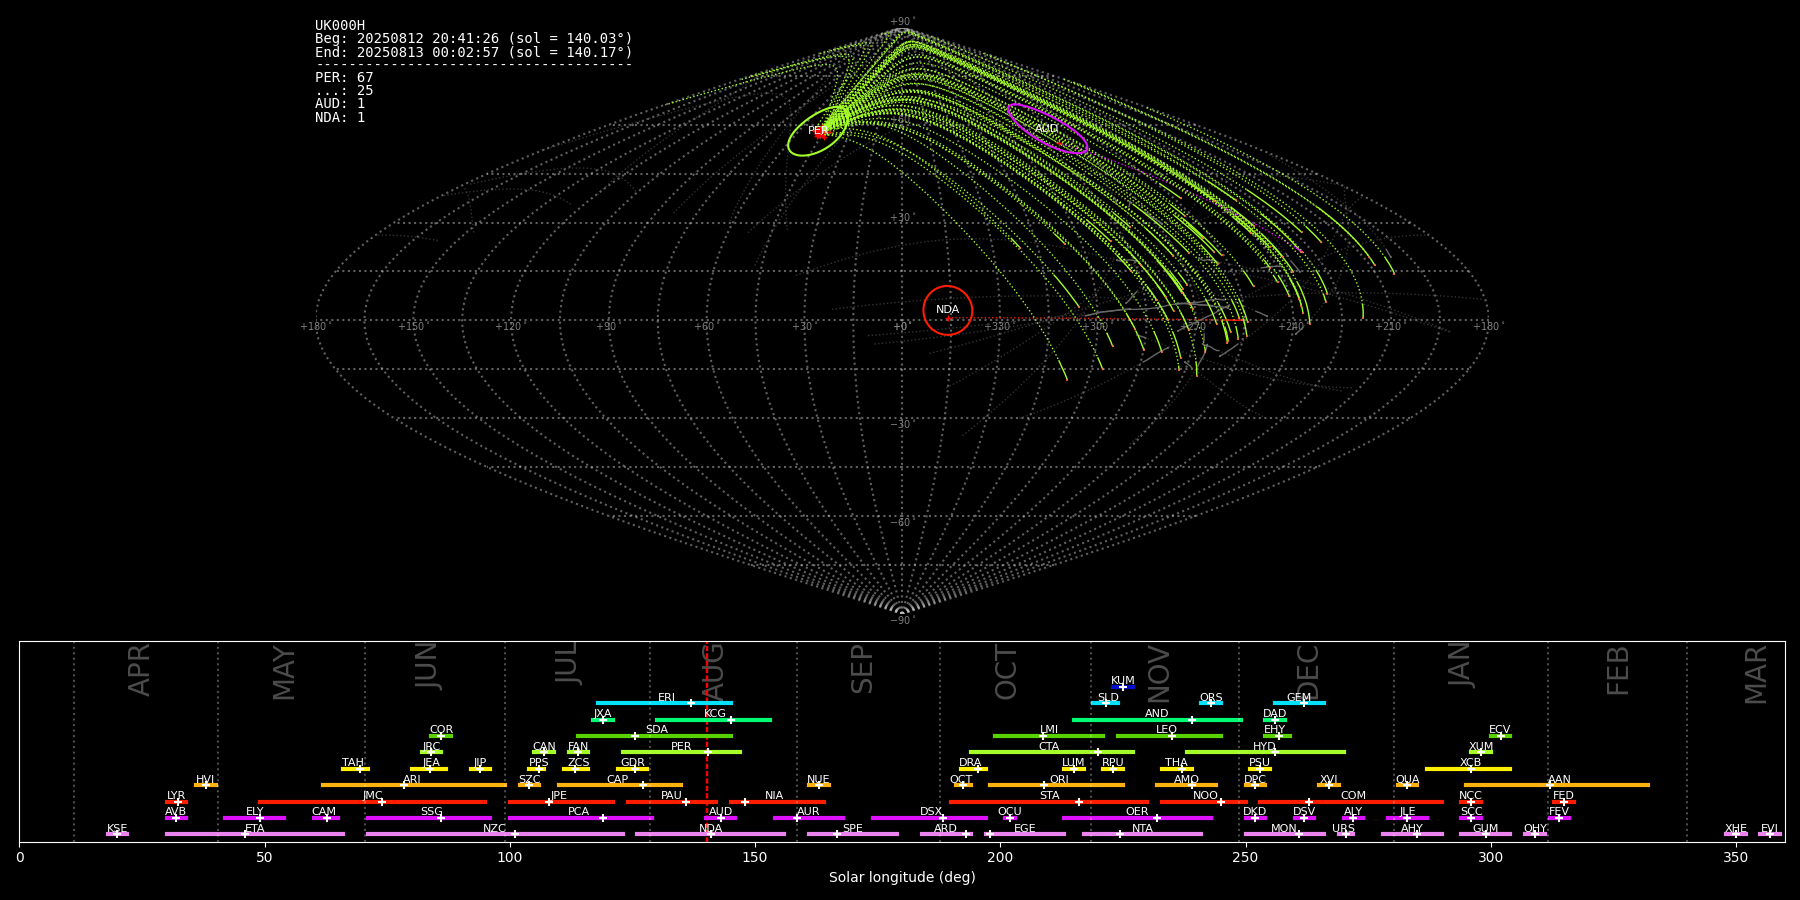This screenshot has height=900, width=1800.
Task: Click the XCB shower bar in timeline
Action: [x=1468, y=769]
